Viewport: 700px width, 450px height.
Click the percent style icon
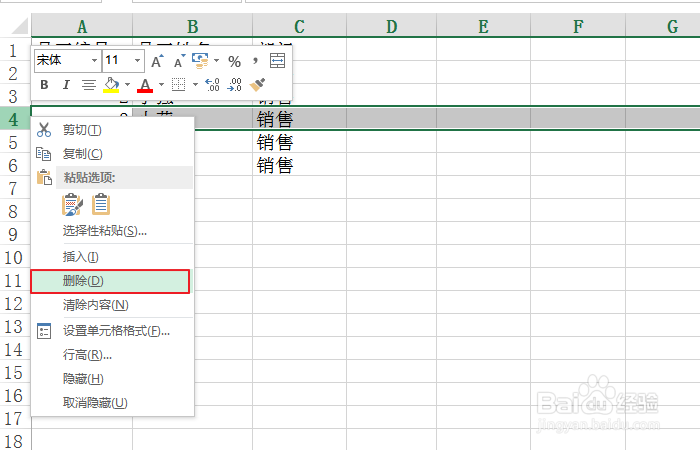[x=234, y=61]
